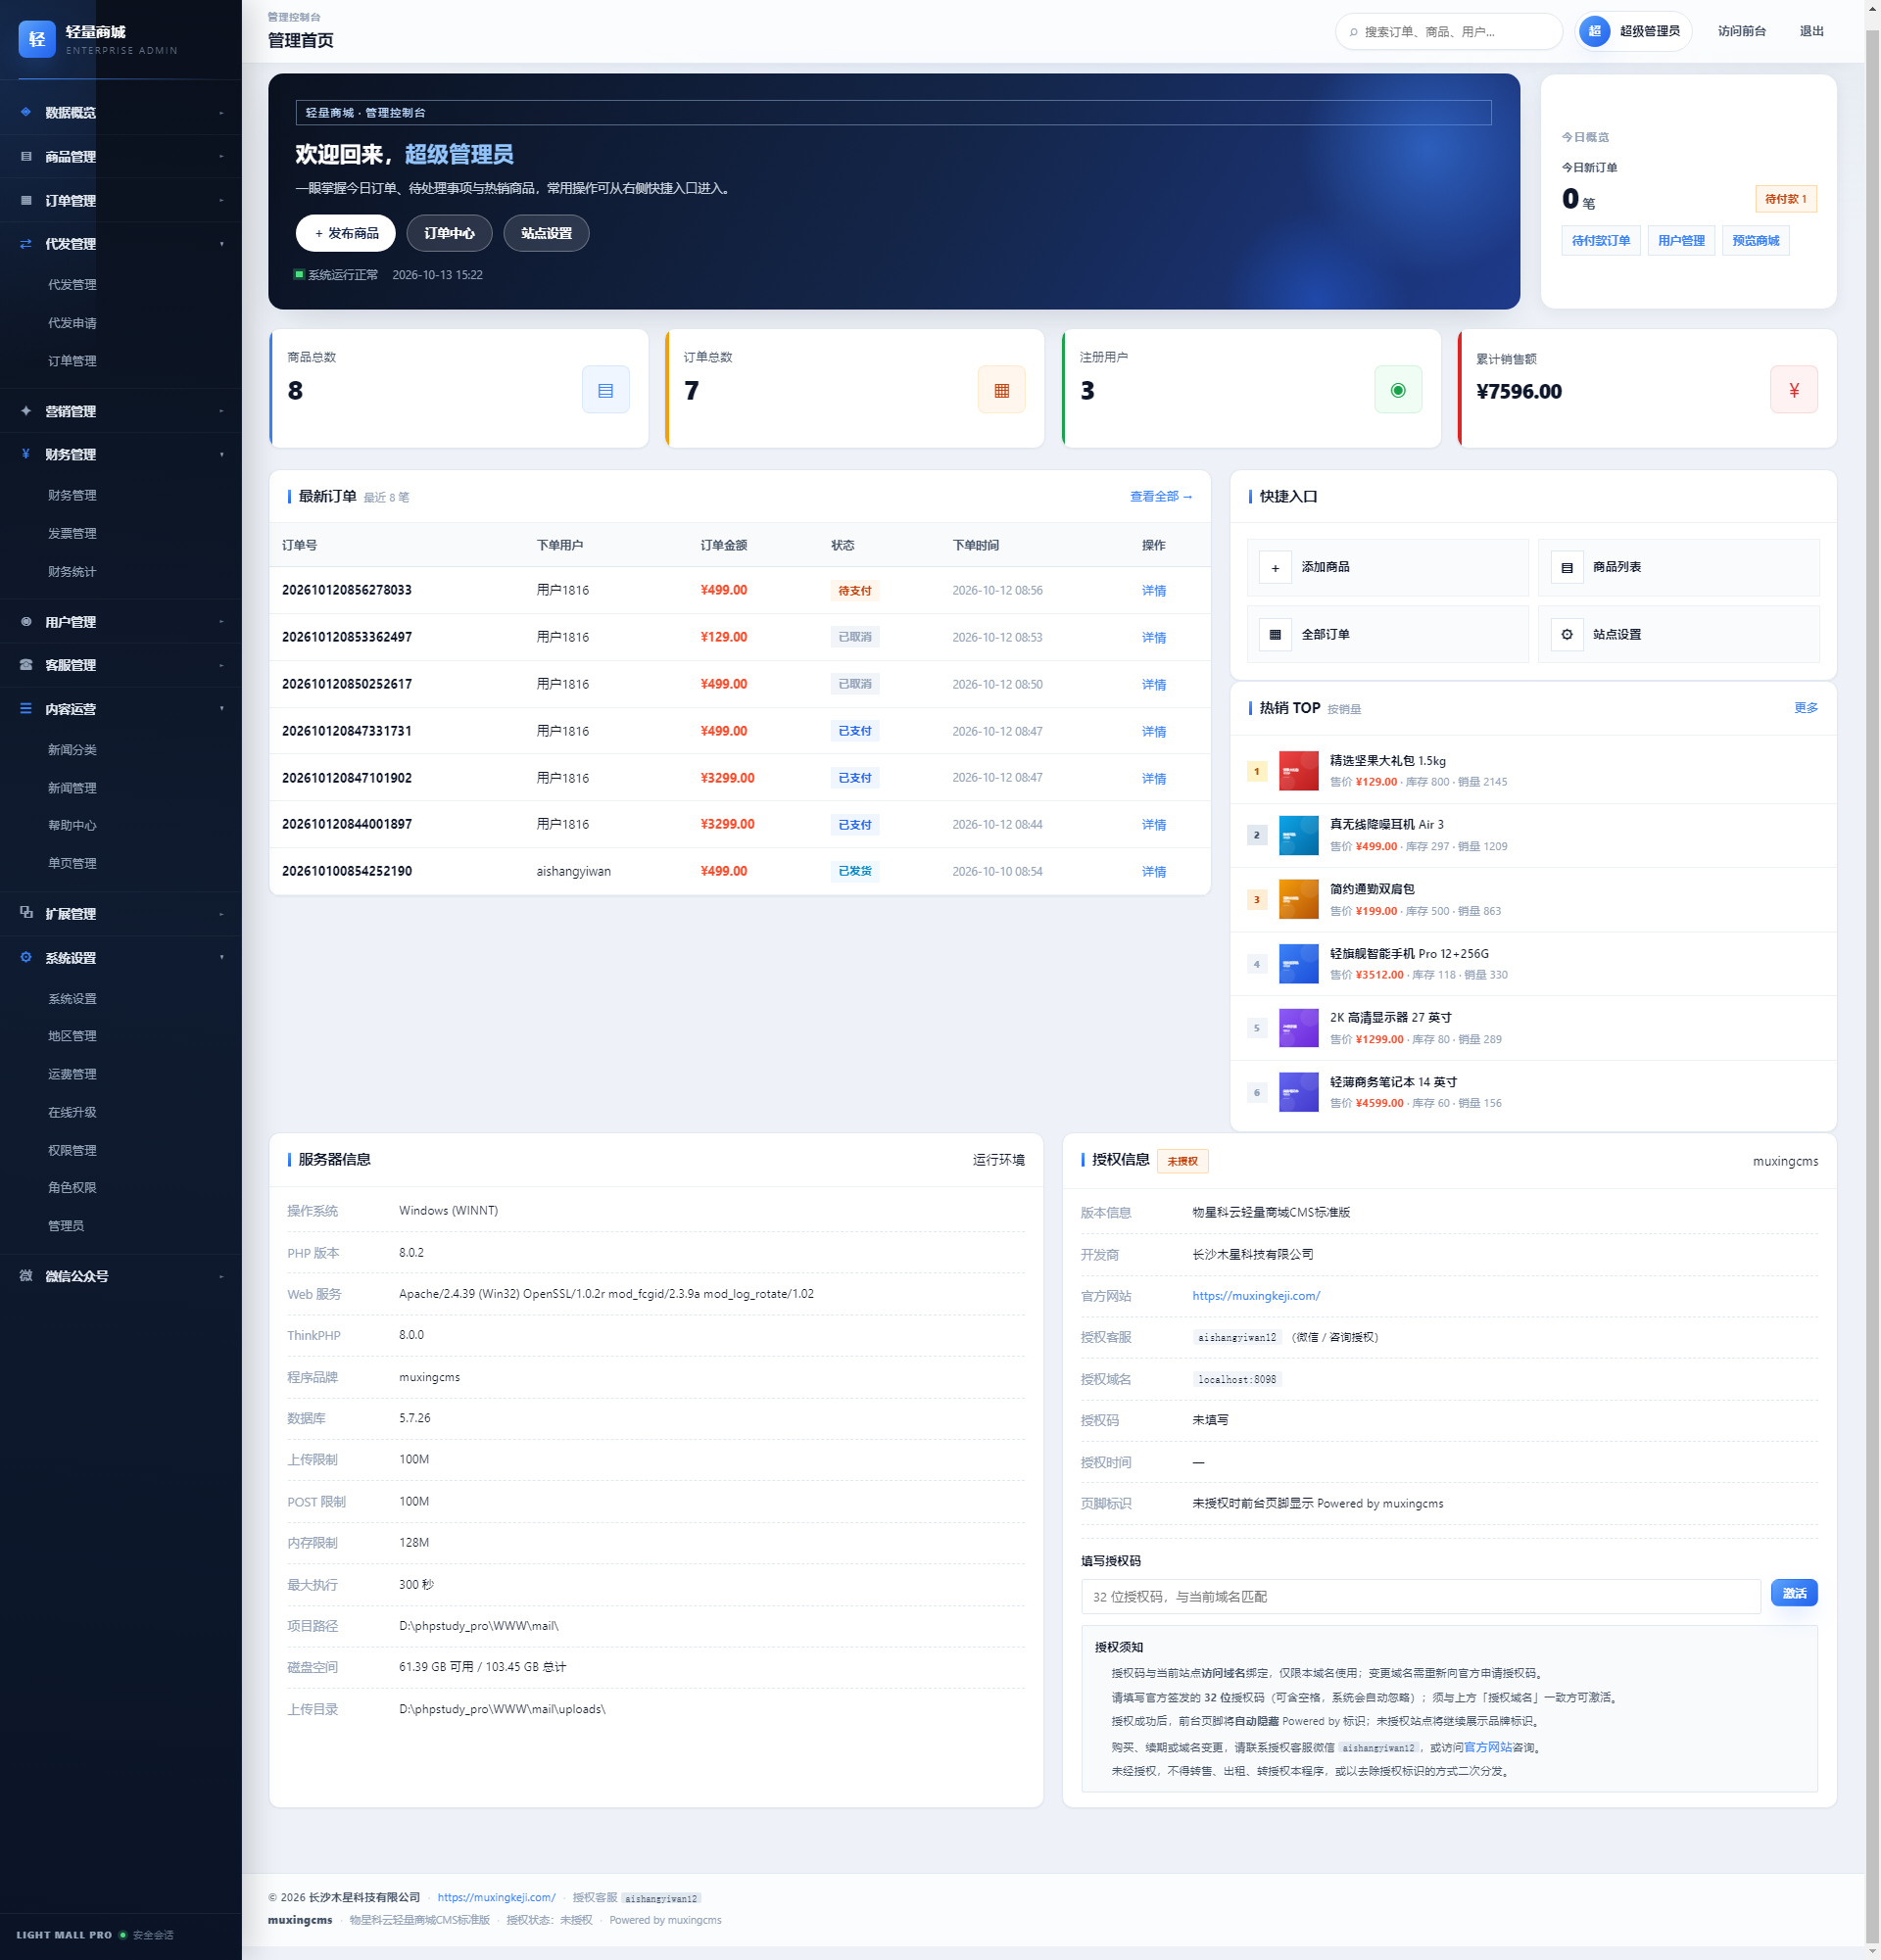
Task: Open 角色权限 submenu item
Action: tap(72, 1188)
